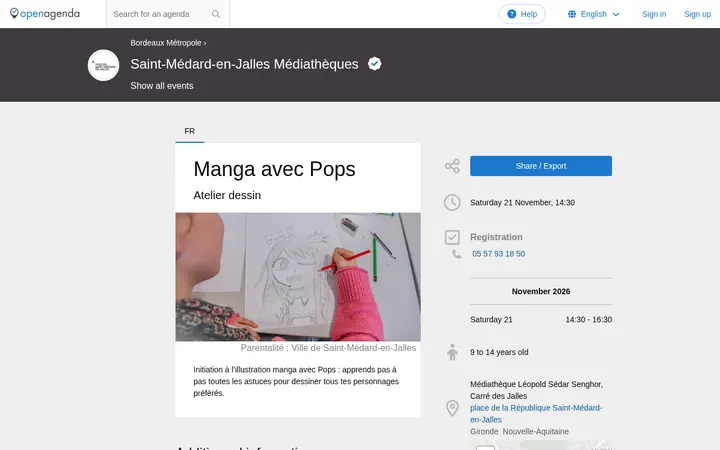Click Saturday 21 November, 14:30 text

523,202
